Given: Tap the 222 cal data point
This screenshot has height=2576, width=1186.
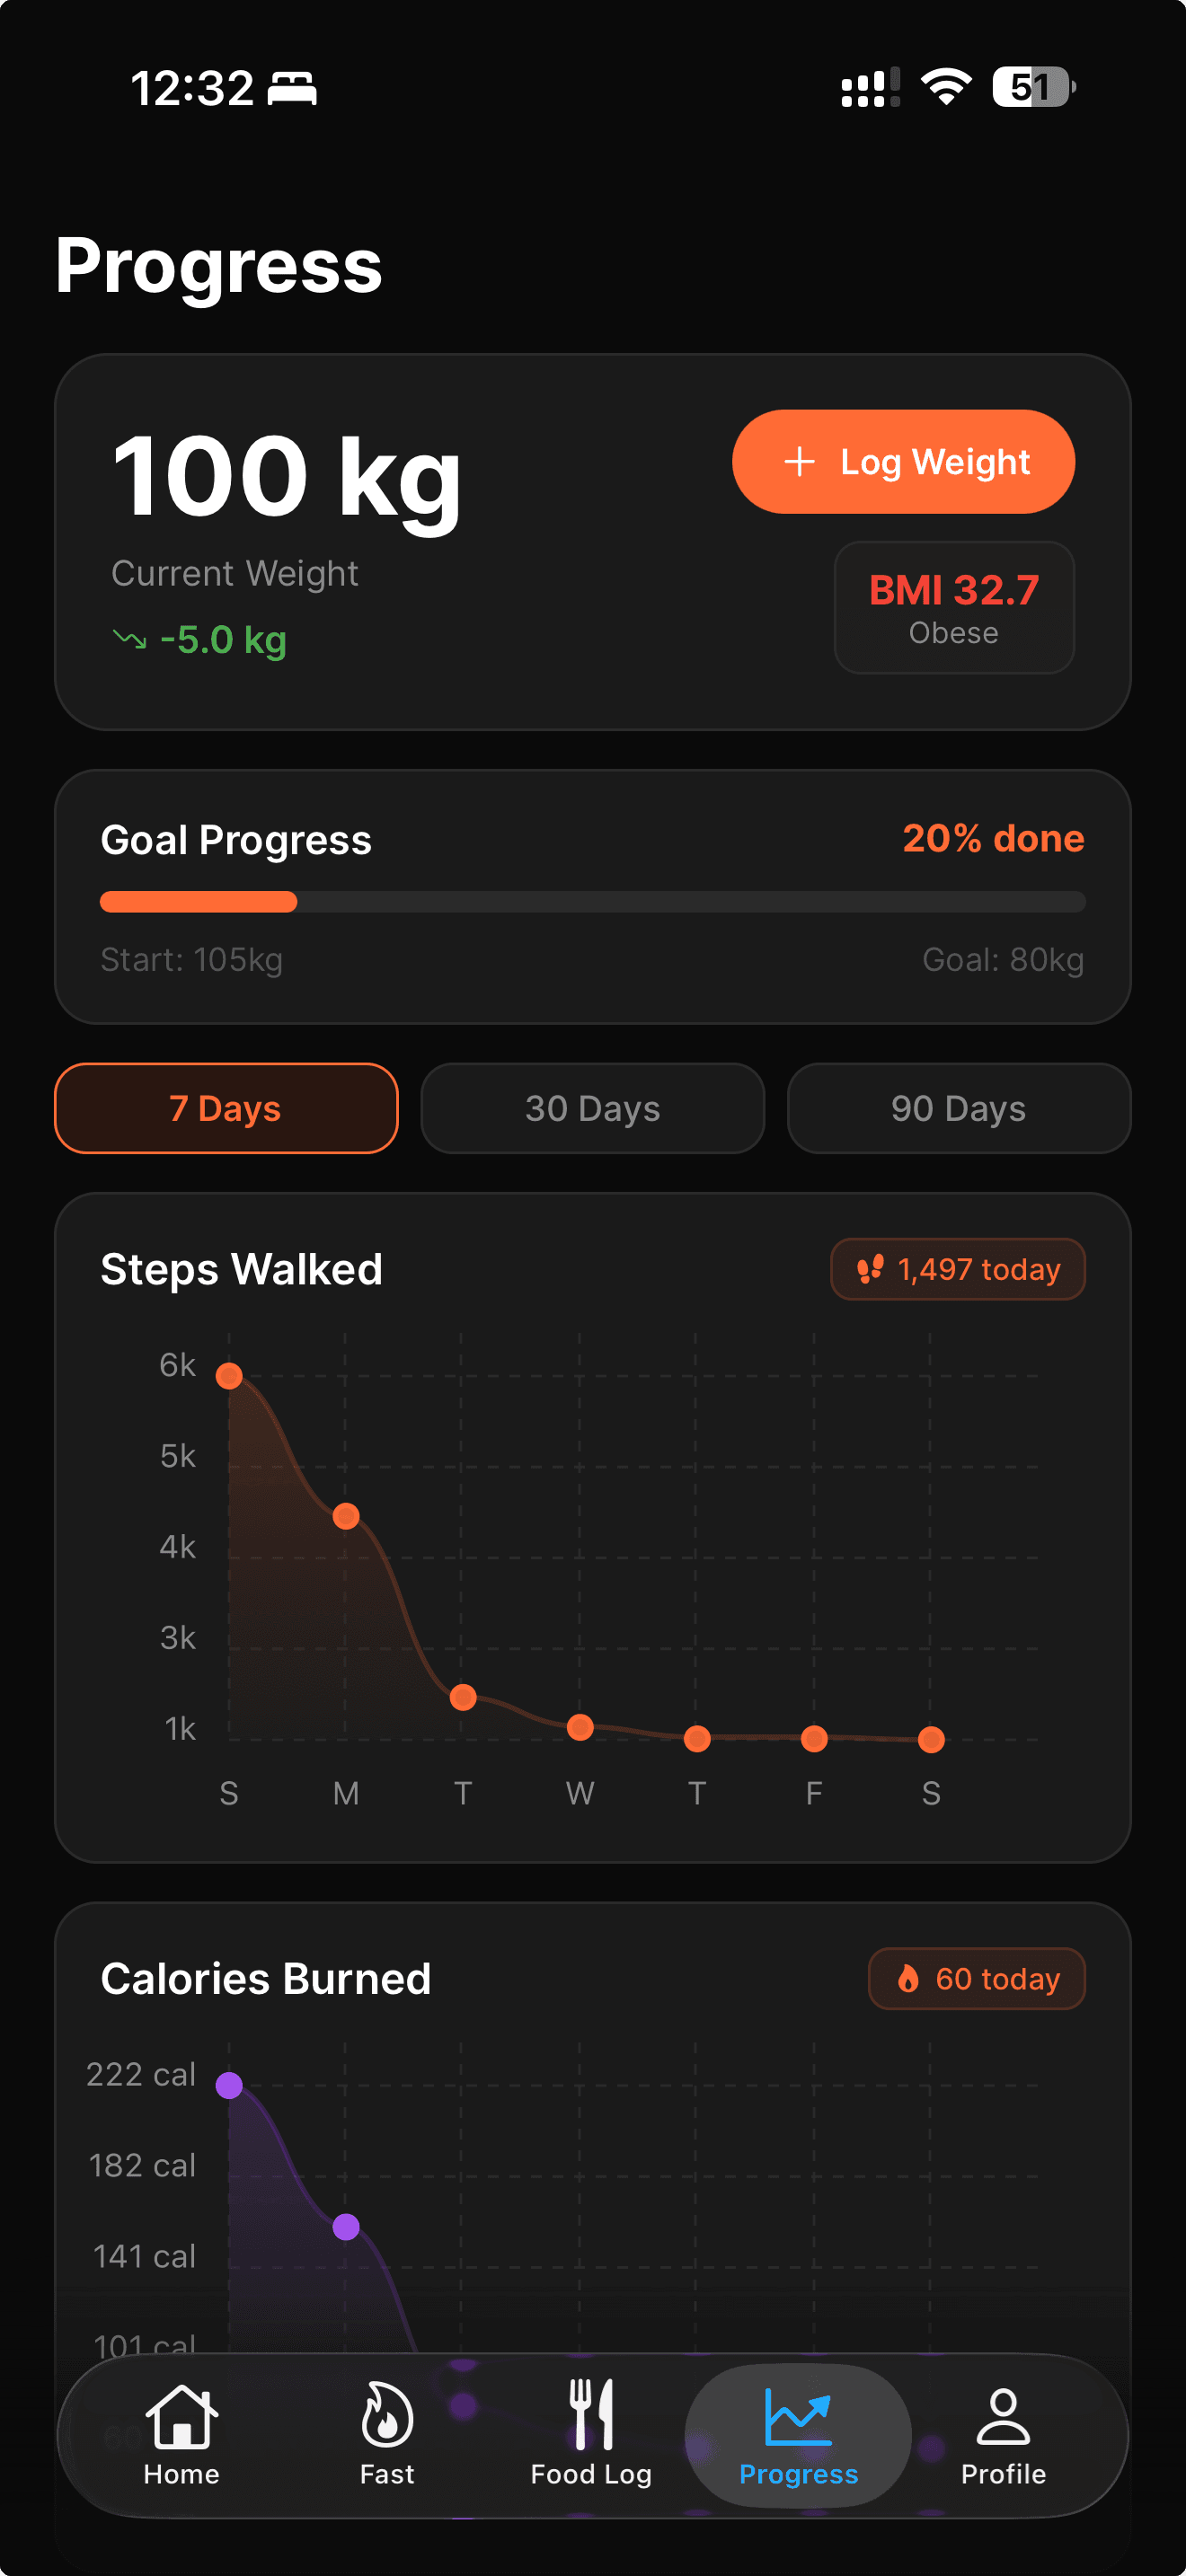Looking at the screenshot, I should (229, 2085).
